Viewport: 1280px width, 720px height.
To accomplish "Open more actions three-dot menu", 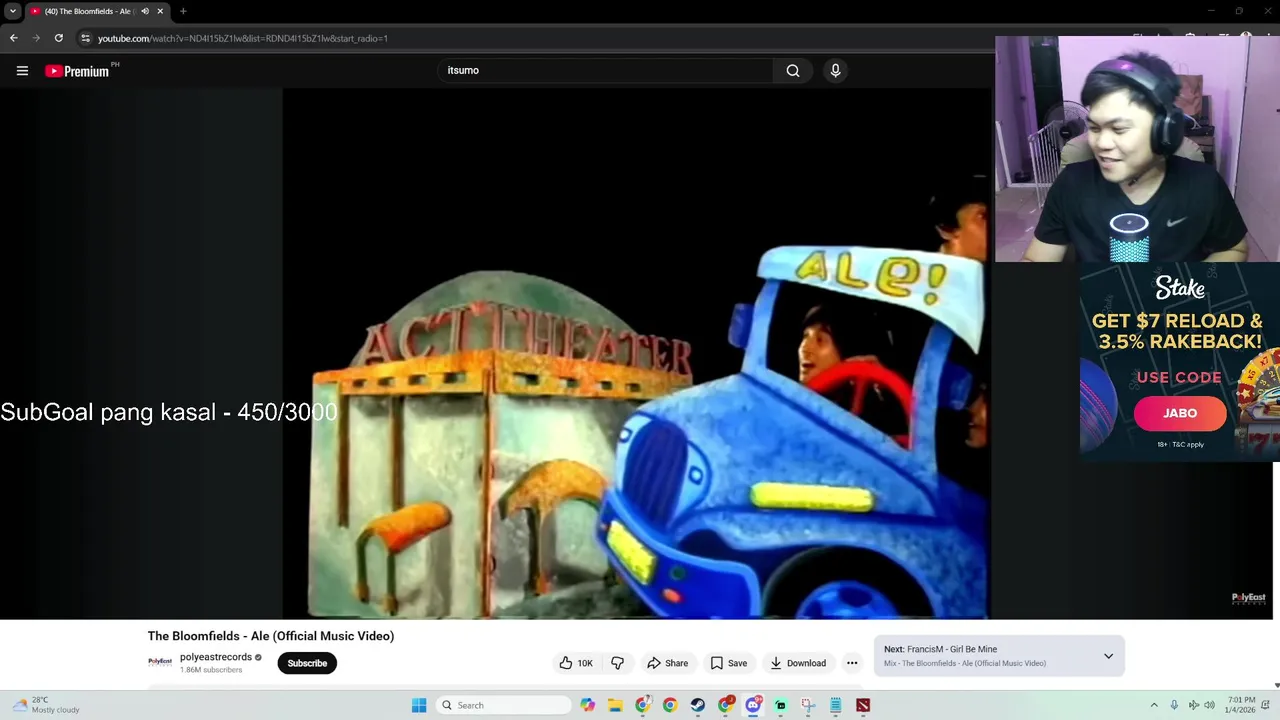I will point(852,663).
